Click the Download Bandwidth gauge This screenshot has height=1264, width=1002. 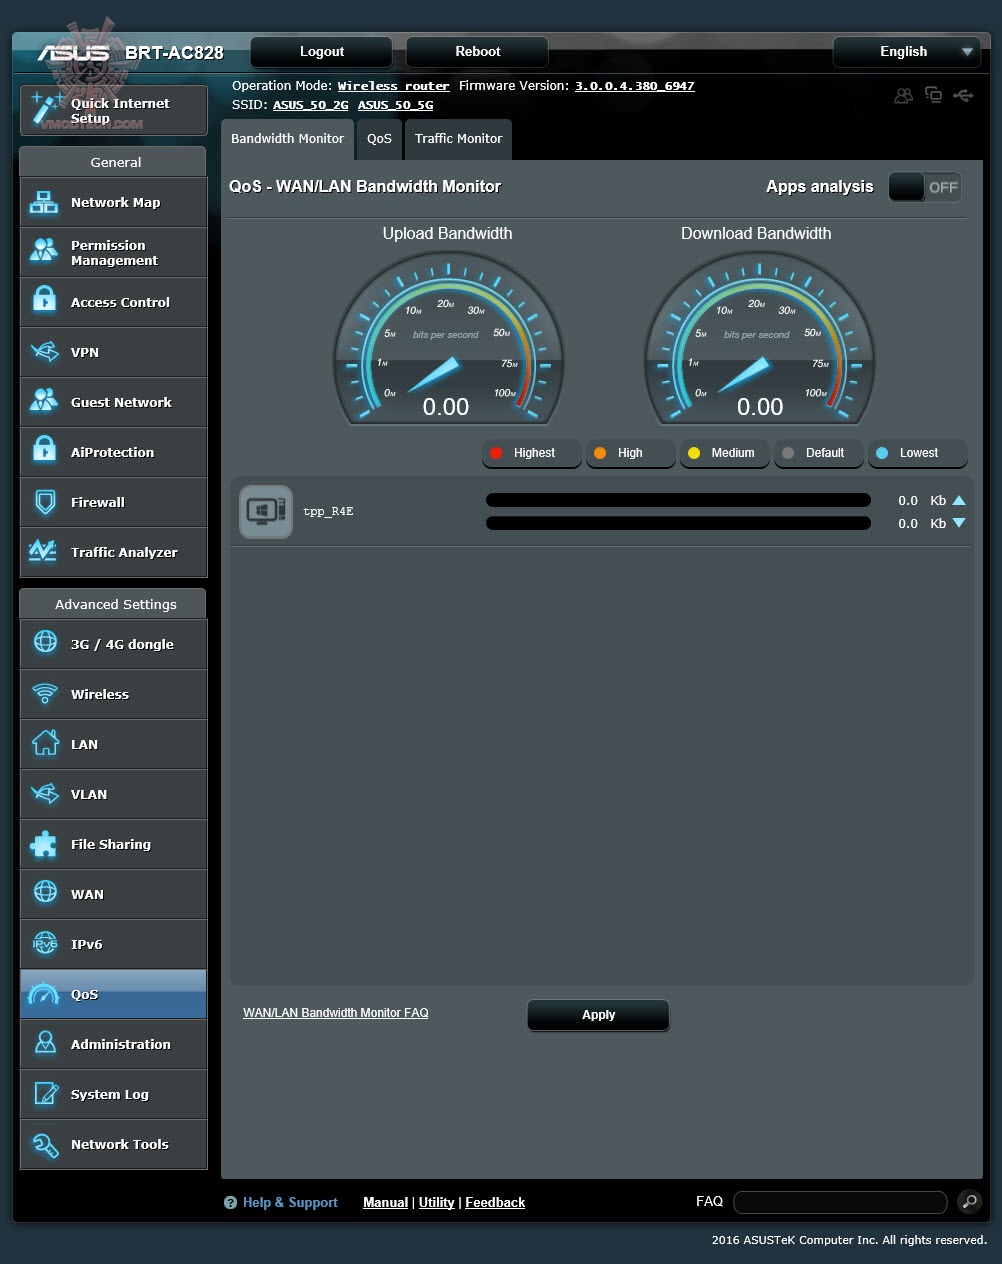click(759, 339)
